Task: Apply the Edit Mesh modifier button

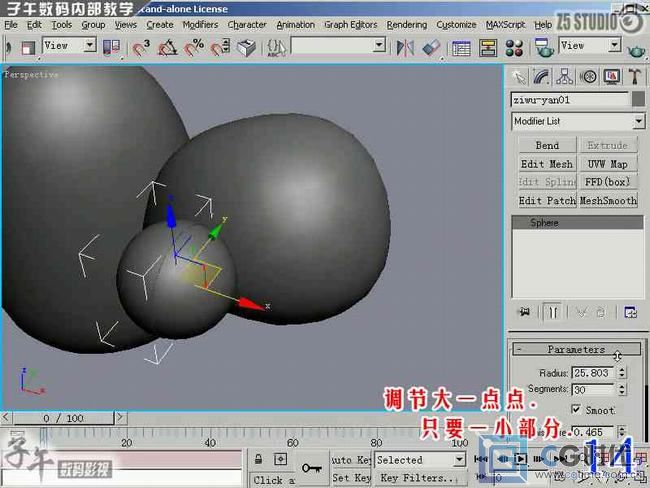Action: click(x=547, y=164)
